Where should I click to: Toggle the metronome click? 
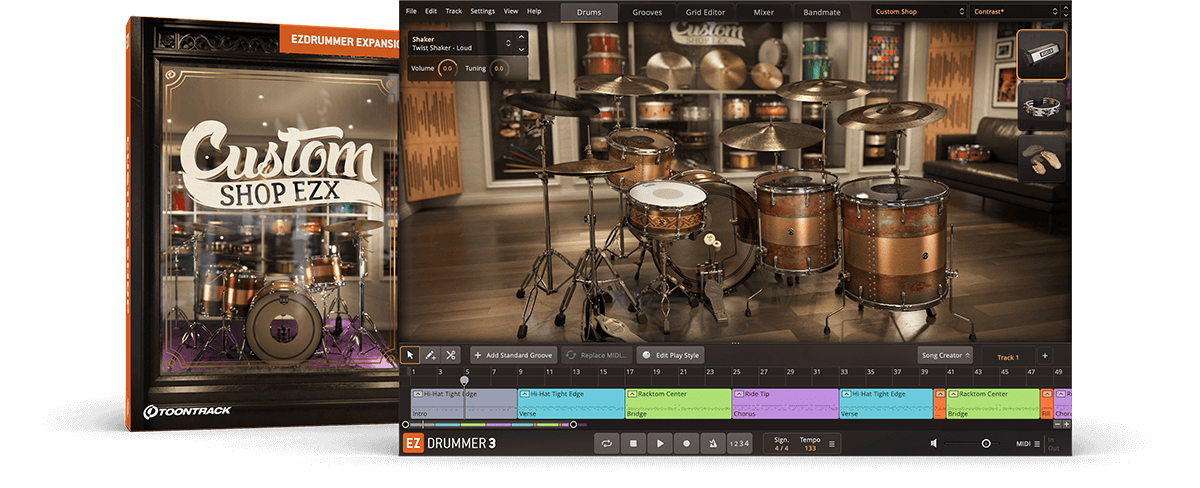[712, 443]
